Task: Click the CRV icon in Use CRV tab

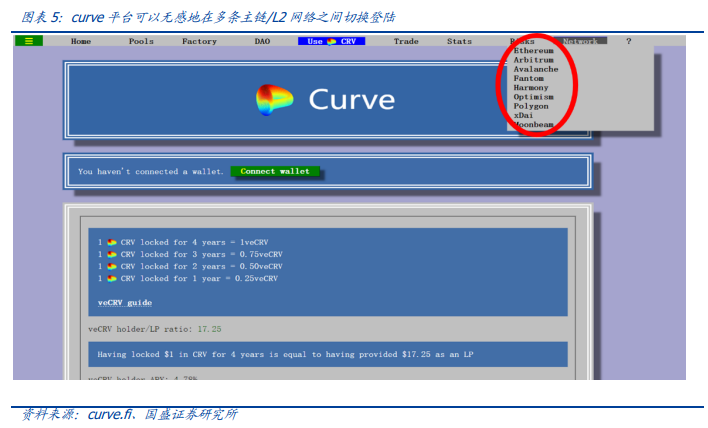Action: point(331,42)
